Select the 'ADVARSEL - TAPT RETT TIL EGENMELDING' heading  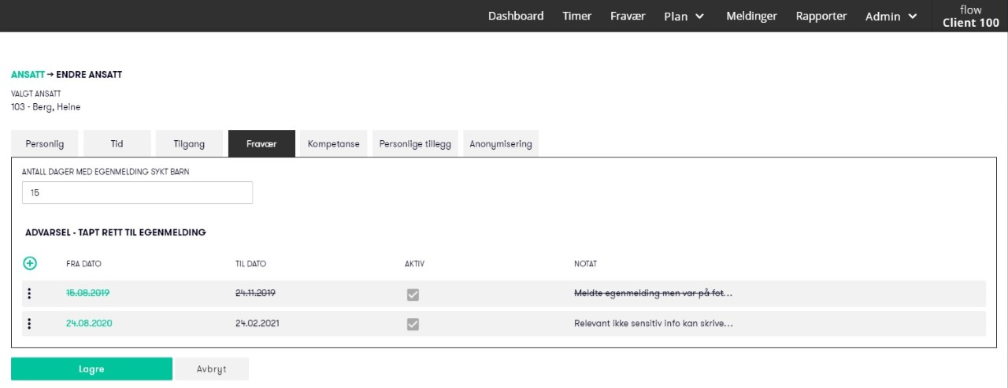click(x=116, y=233)
